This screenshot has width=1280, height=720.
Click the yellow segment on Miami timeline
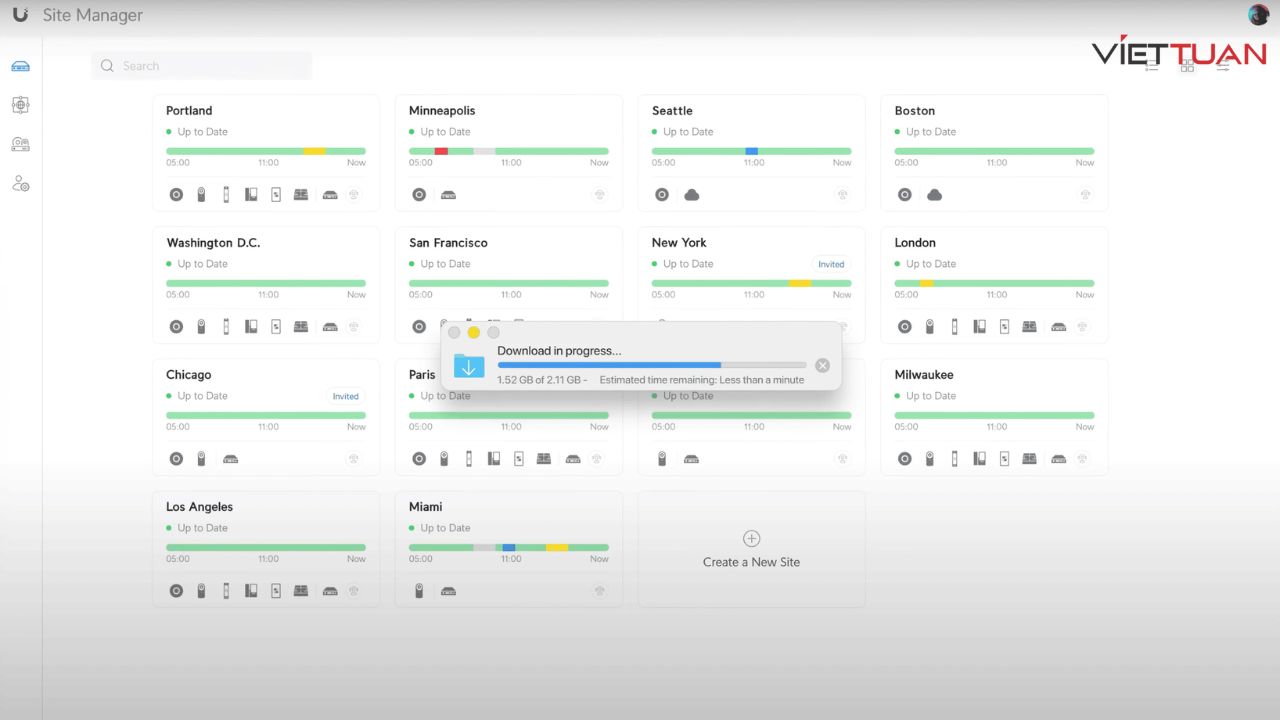point(557,547)
